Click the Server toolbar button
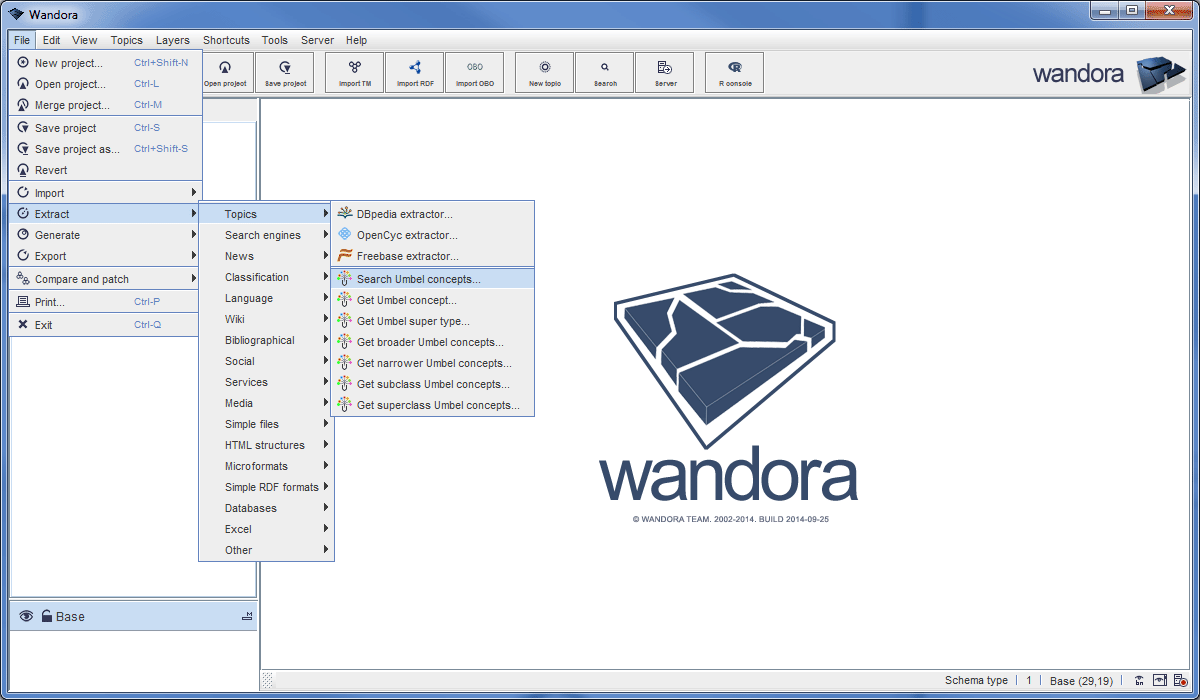 tap(665, 73)
